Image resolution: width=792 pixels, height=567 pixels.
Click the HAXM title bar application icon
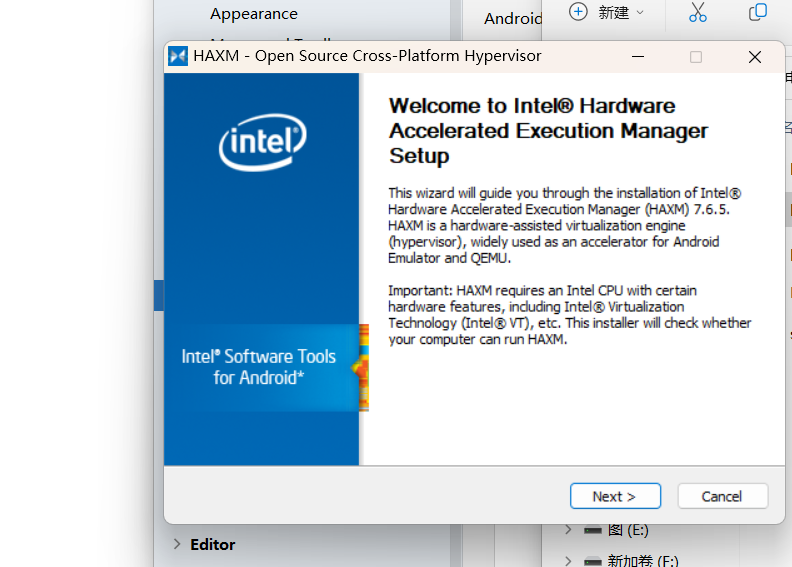(178, 56)
